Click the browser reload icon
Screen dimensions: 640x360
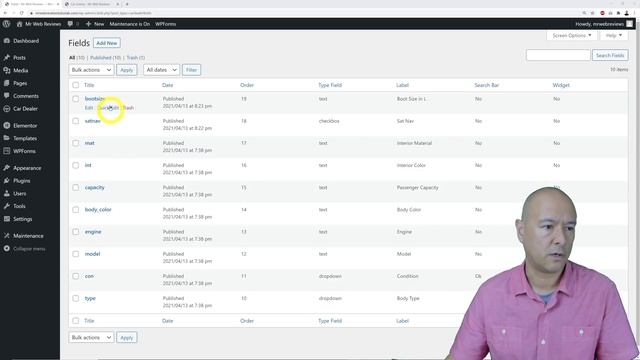(x=22, y=13)
